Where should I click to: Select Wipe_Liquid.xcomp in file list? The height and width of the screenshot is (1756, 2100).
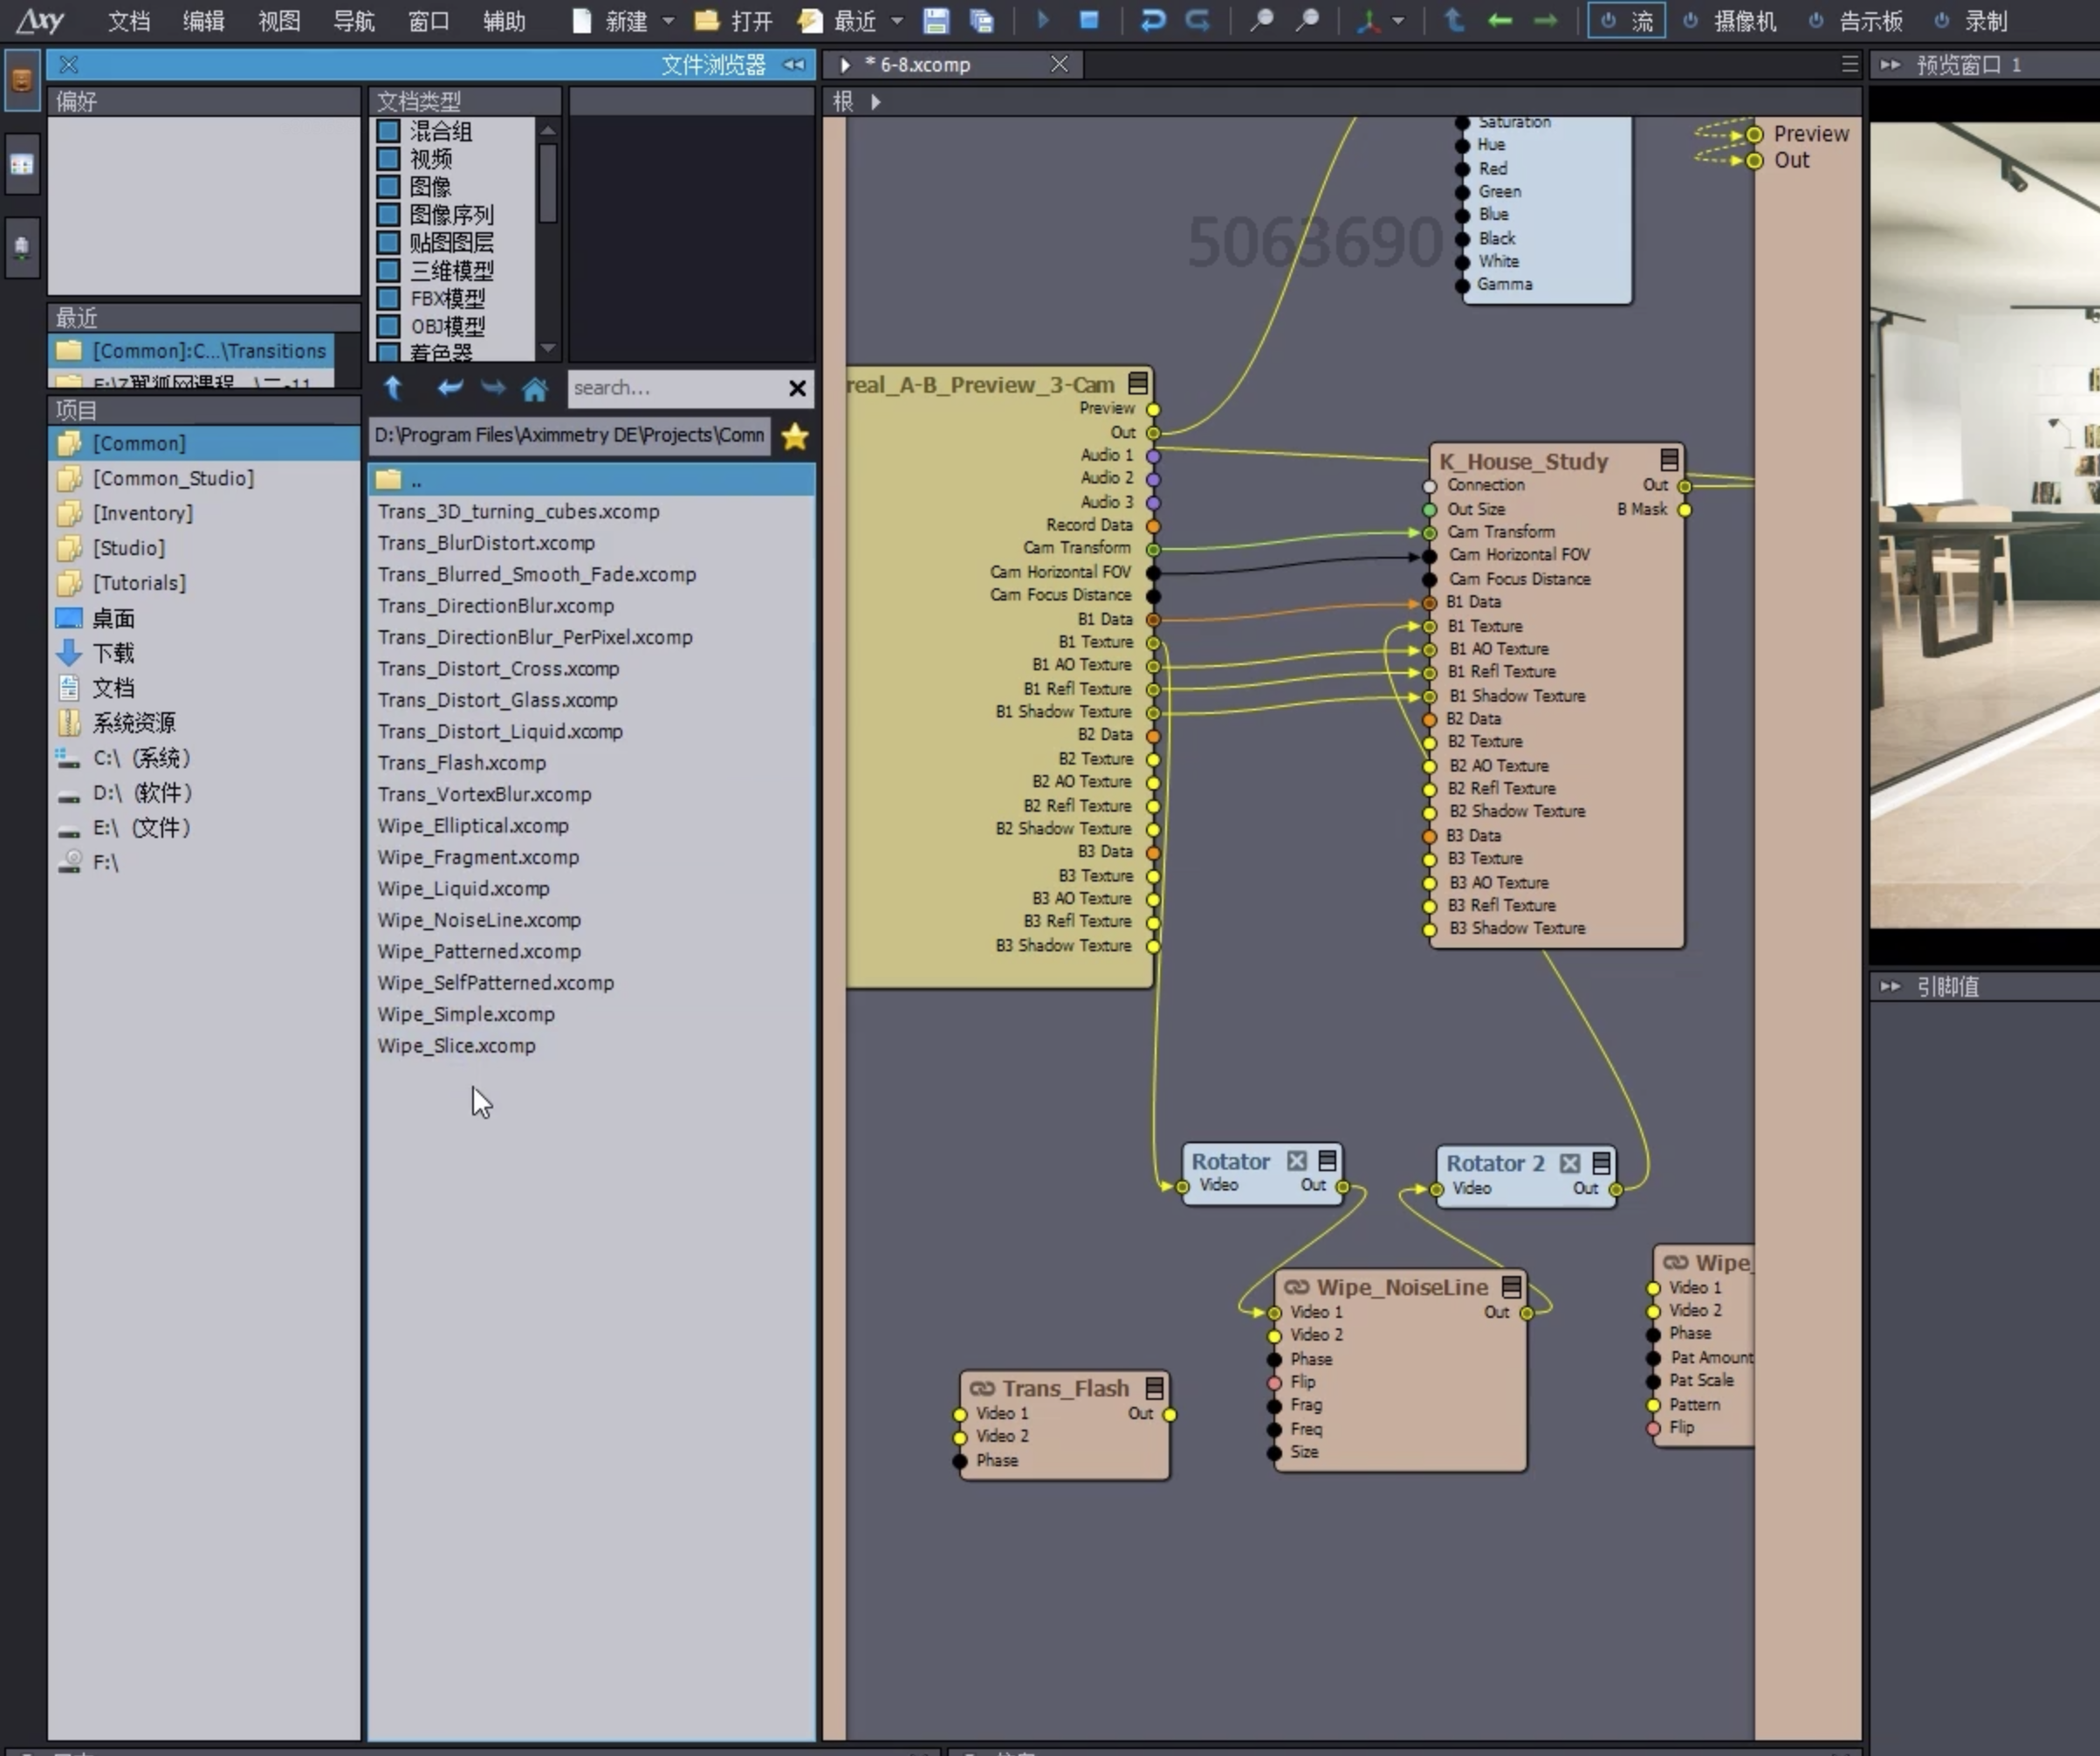[463, 889]
